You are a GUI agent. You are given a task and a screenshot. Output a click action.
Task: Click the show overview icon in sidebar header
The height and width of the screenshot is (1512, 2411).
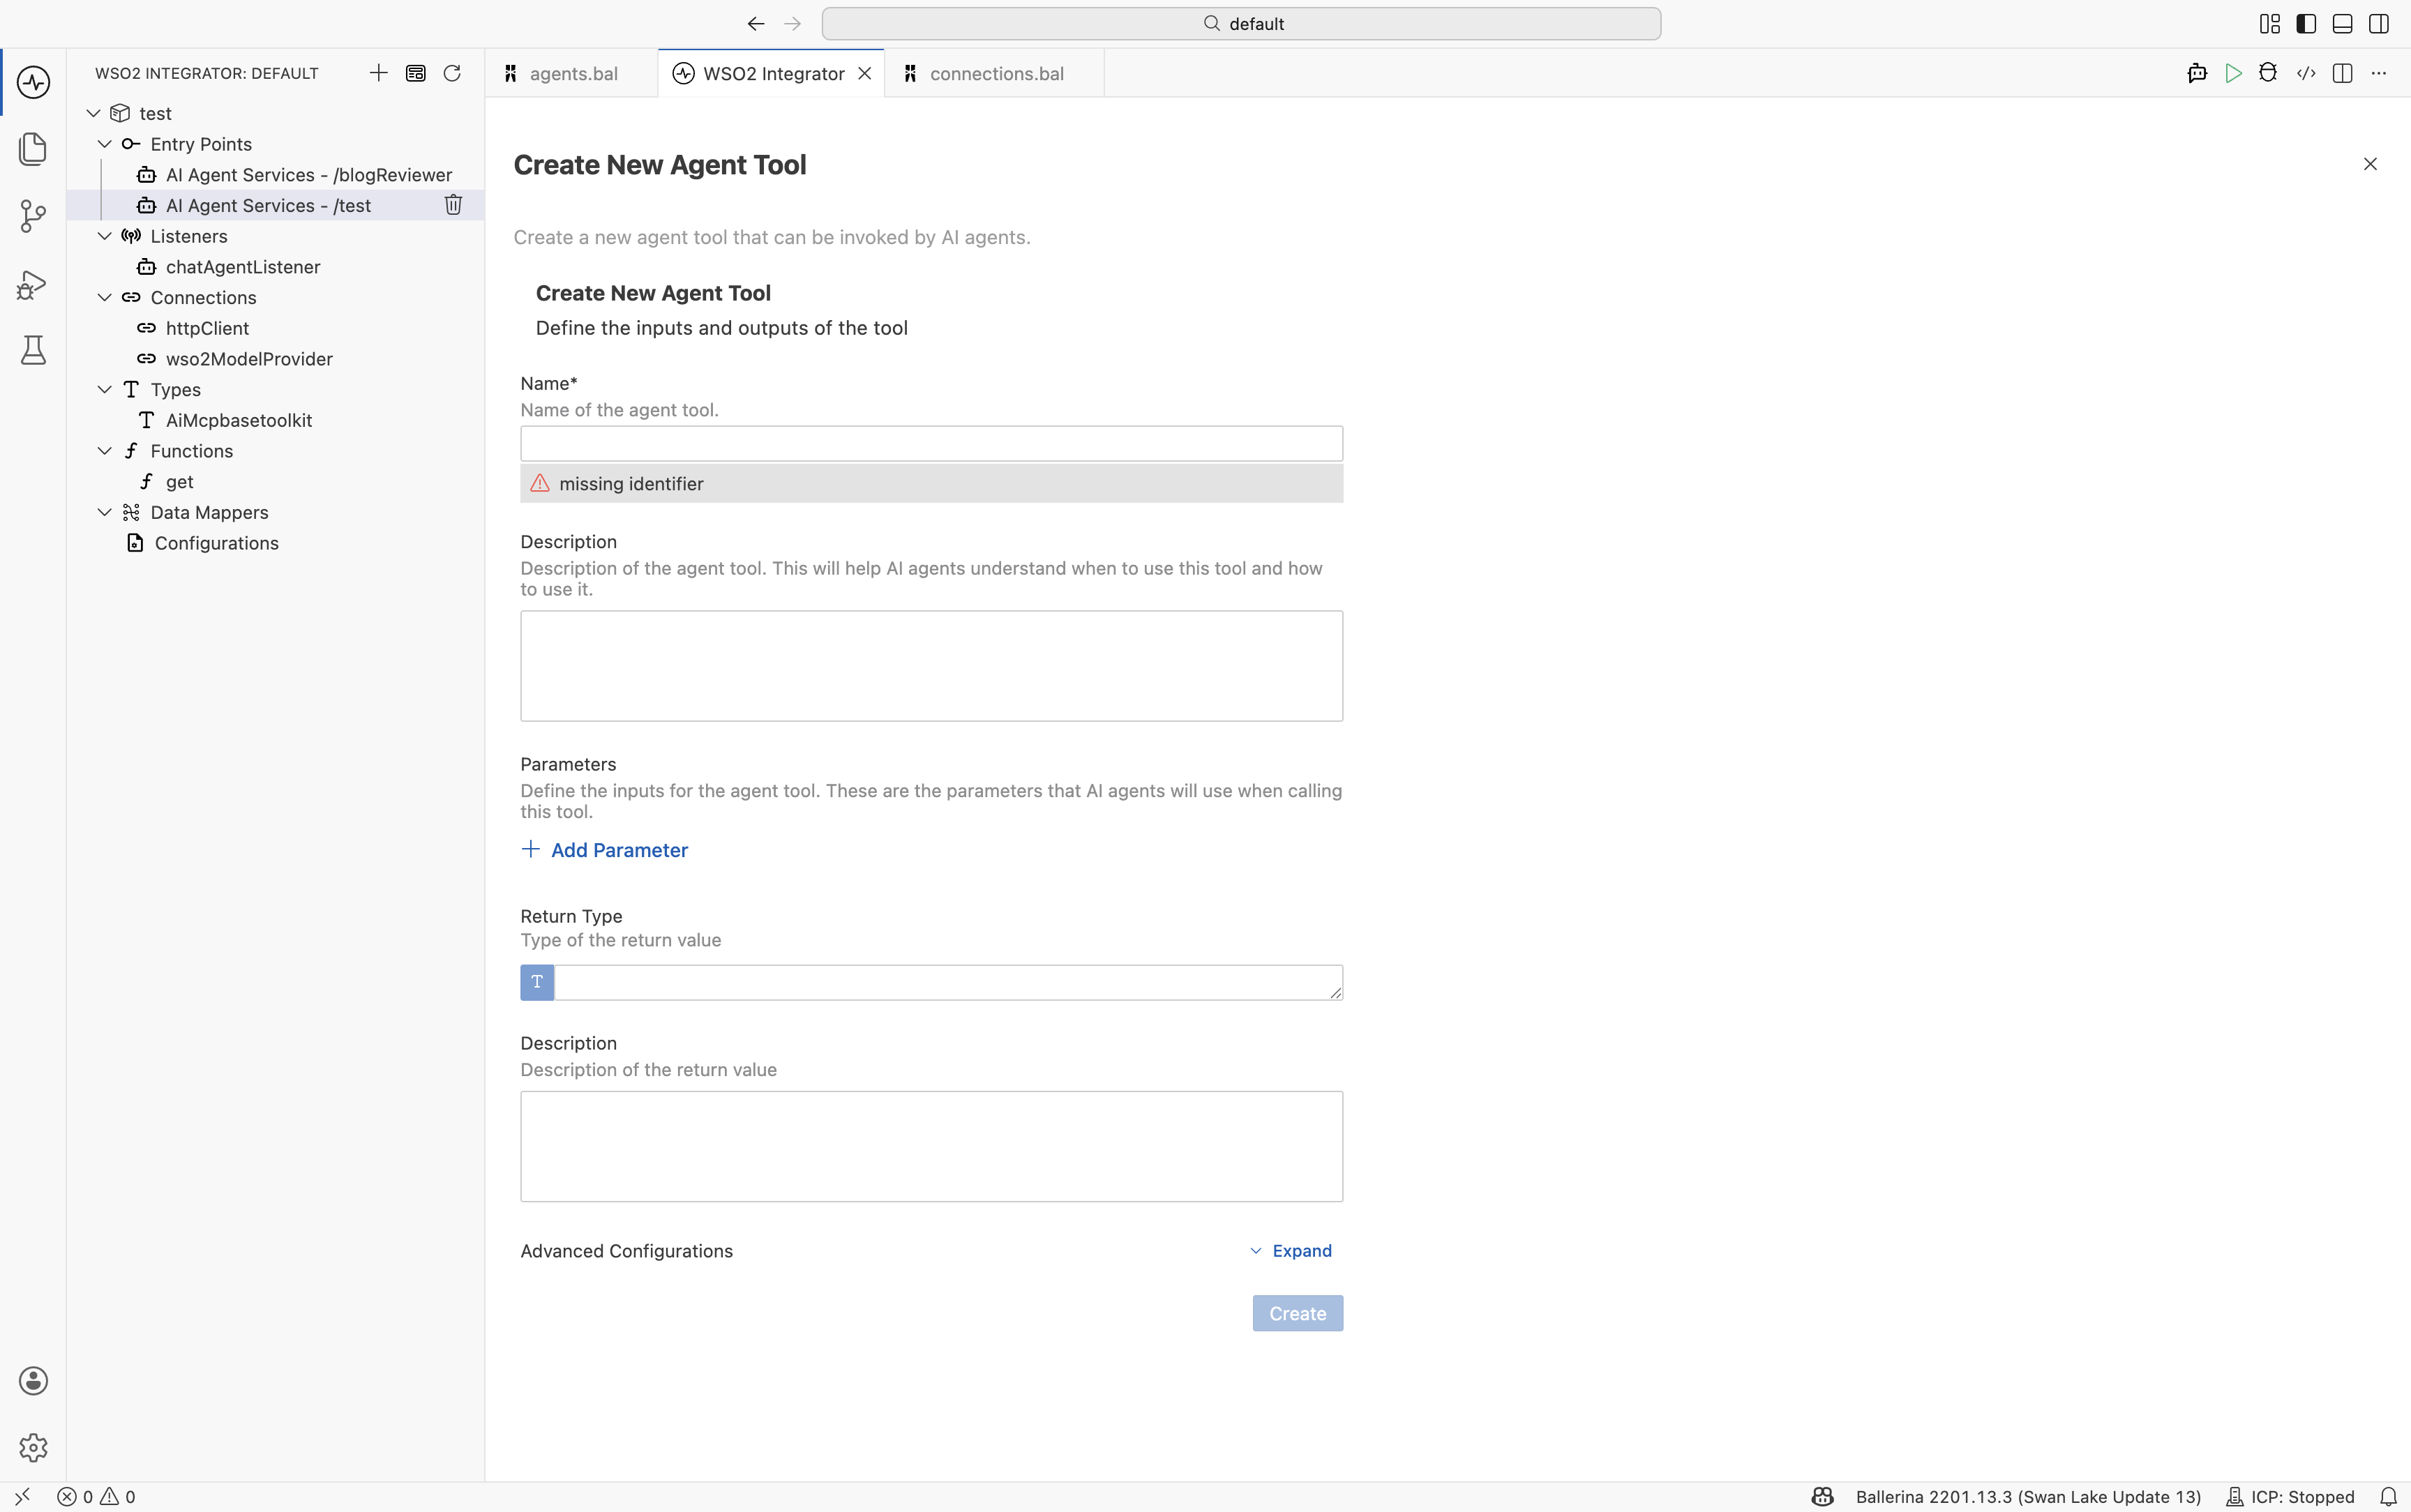[416, 73]
